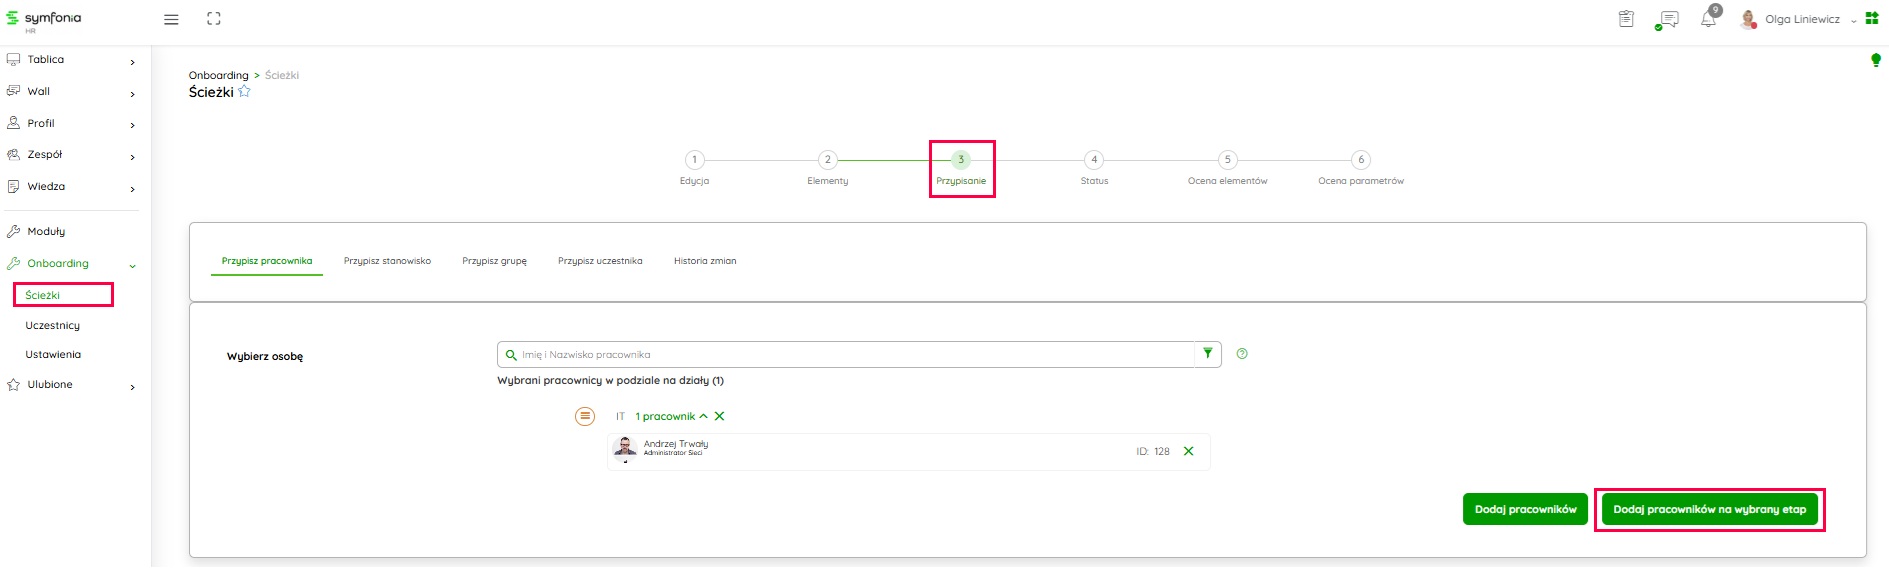Click Dodaj pracowników na wybrany etap
This screenshot has width=1889, height=580.
[x=1709, y=509]
